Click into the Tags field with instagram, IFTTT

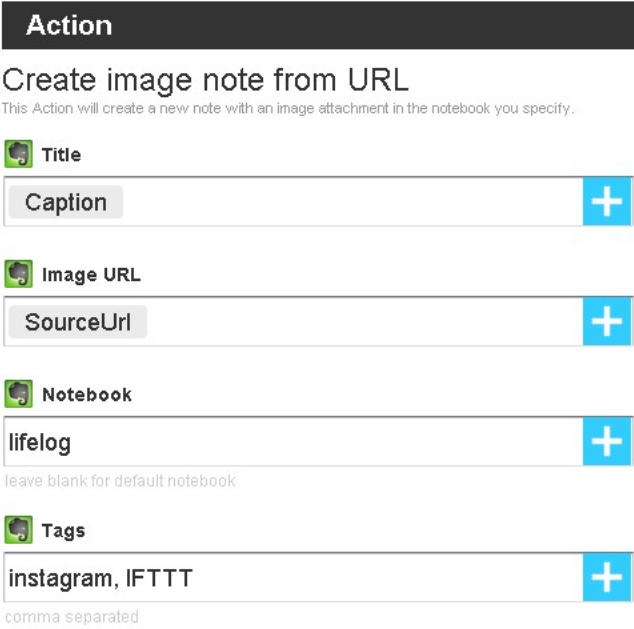[x=290, y=578]
